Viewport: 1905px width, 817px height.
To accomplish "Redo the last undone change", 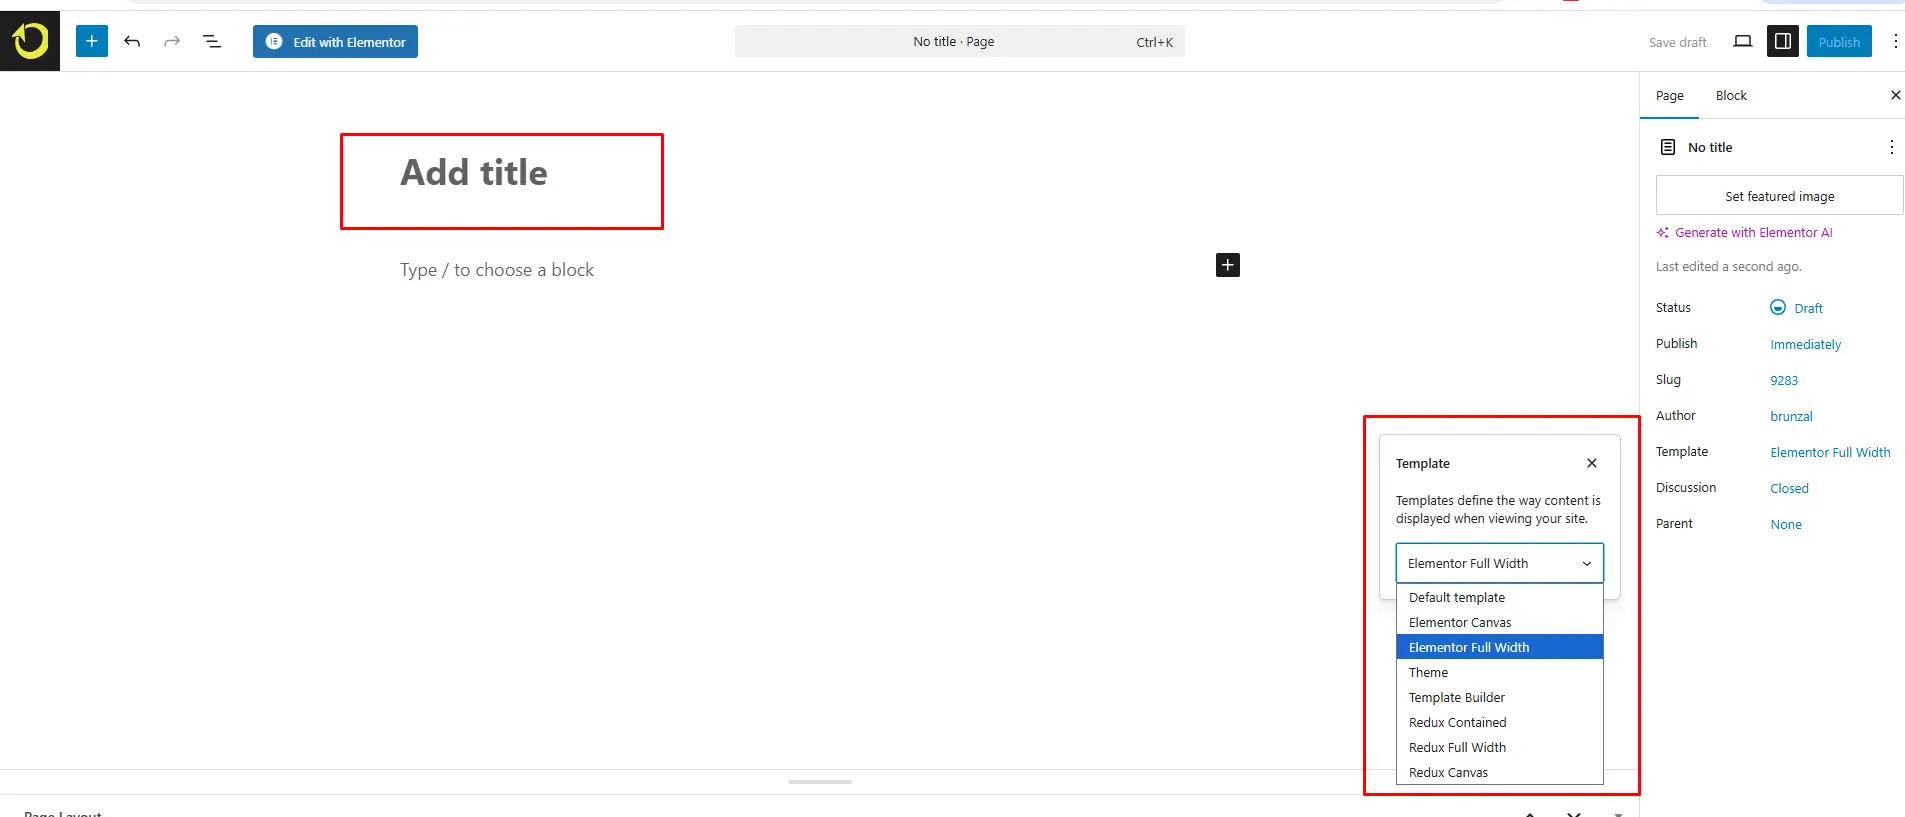I will (x=172, y=41).
